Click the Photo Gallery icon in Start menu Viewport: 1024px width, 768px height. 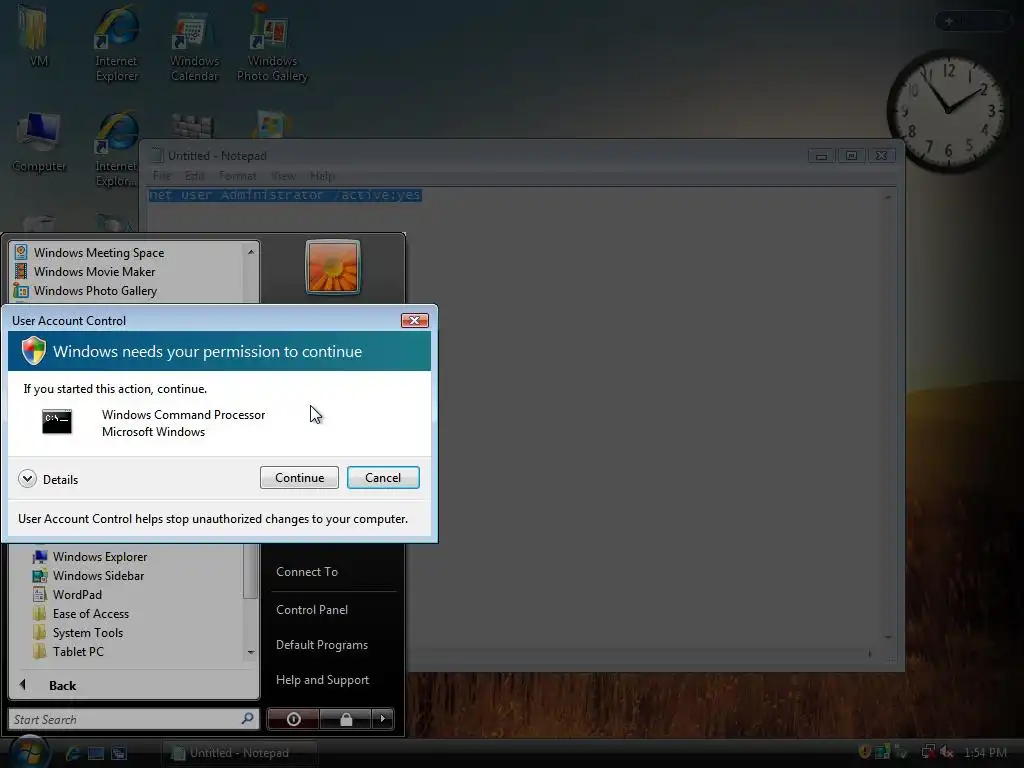[x=21, y=290]
